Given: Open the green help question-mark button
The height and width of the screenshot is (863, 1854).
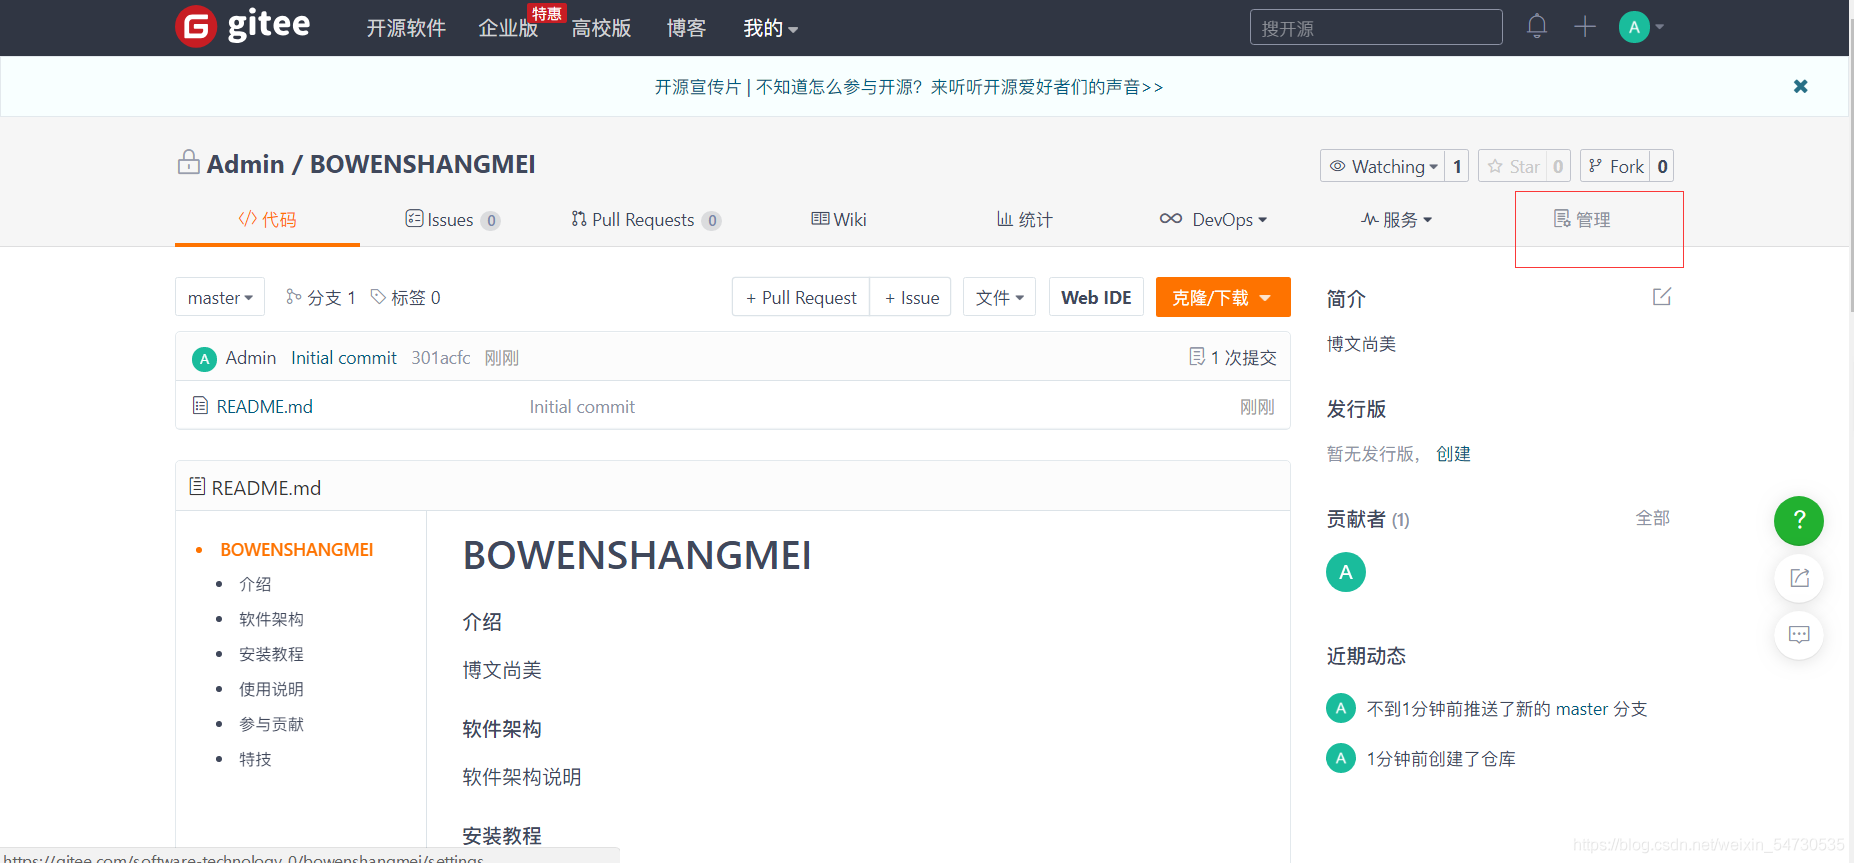Looking at the screenshot, I should 1799,521.
